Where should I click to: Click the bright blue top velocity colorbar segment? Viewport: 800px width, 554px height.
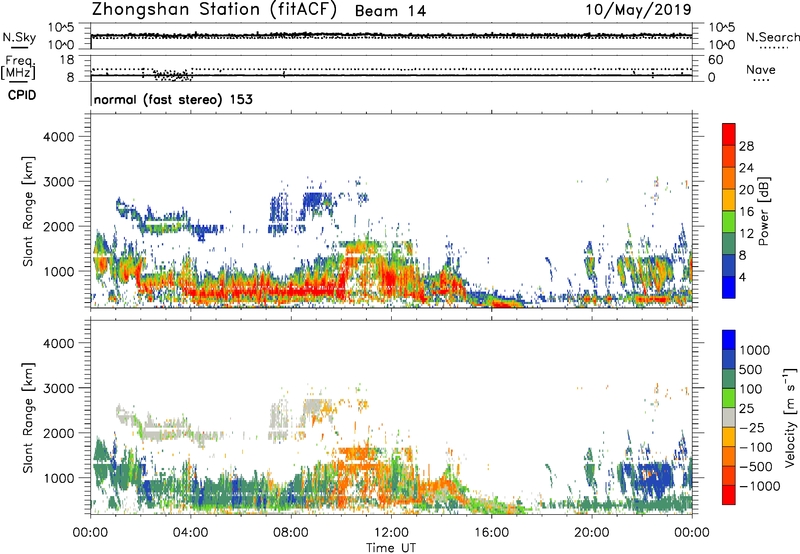click(729, 340)
